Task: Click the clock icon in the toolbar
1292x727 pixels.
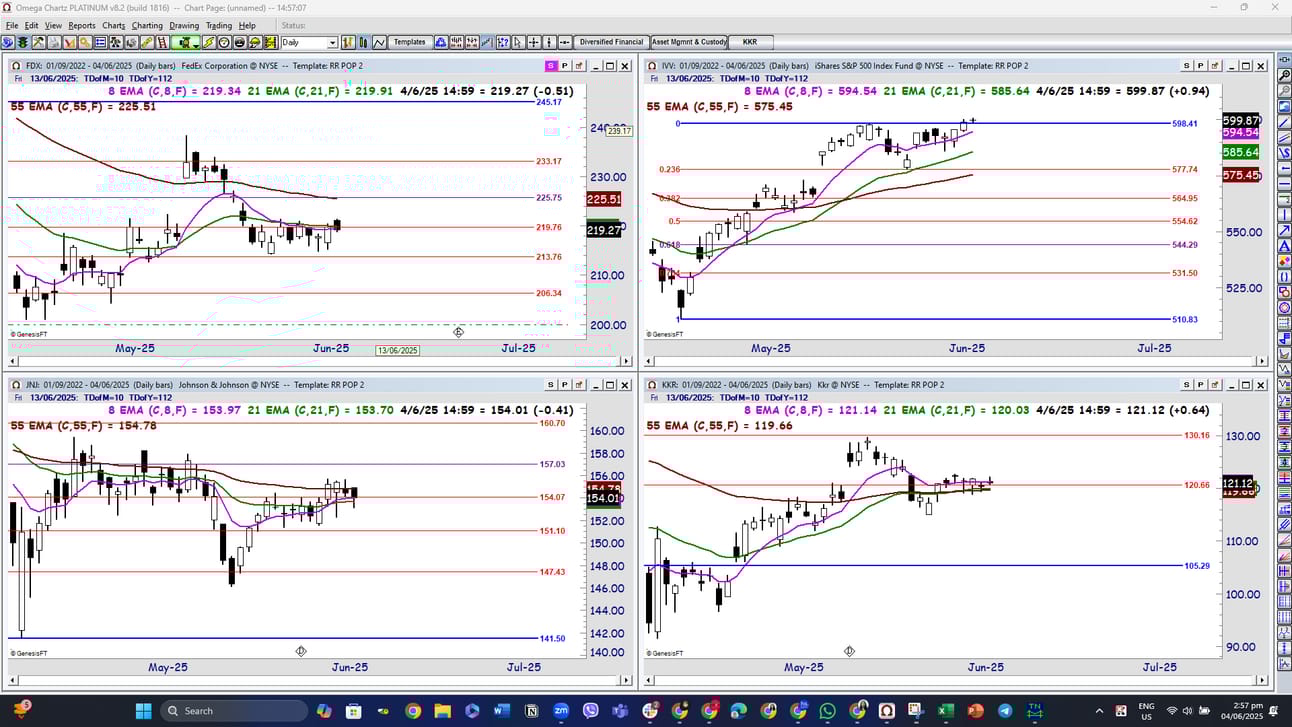Action: (224, 42)
